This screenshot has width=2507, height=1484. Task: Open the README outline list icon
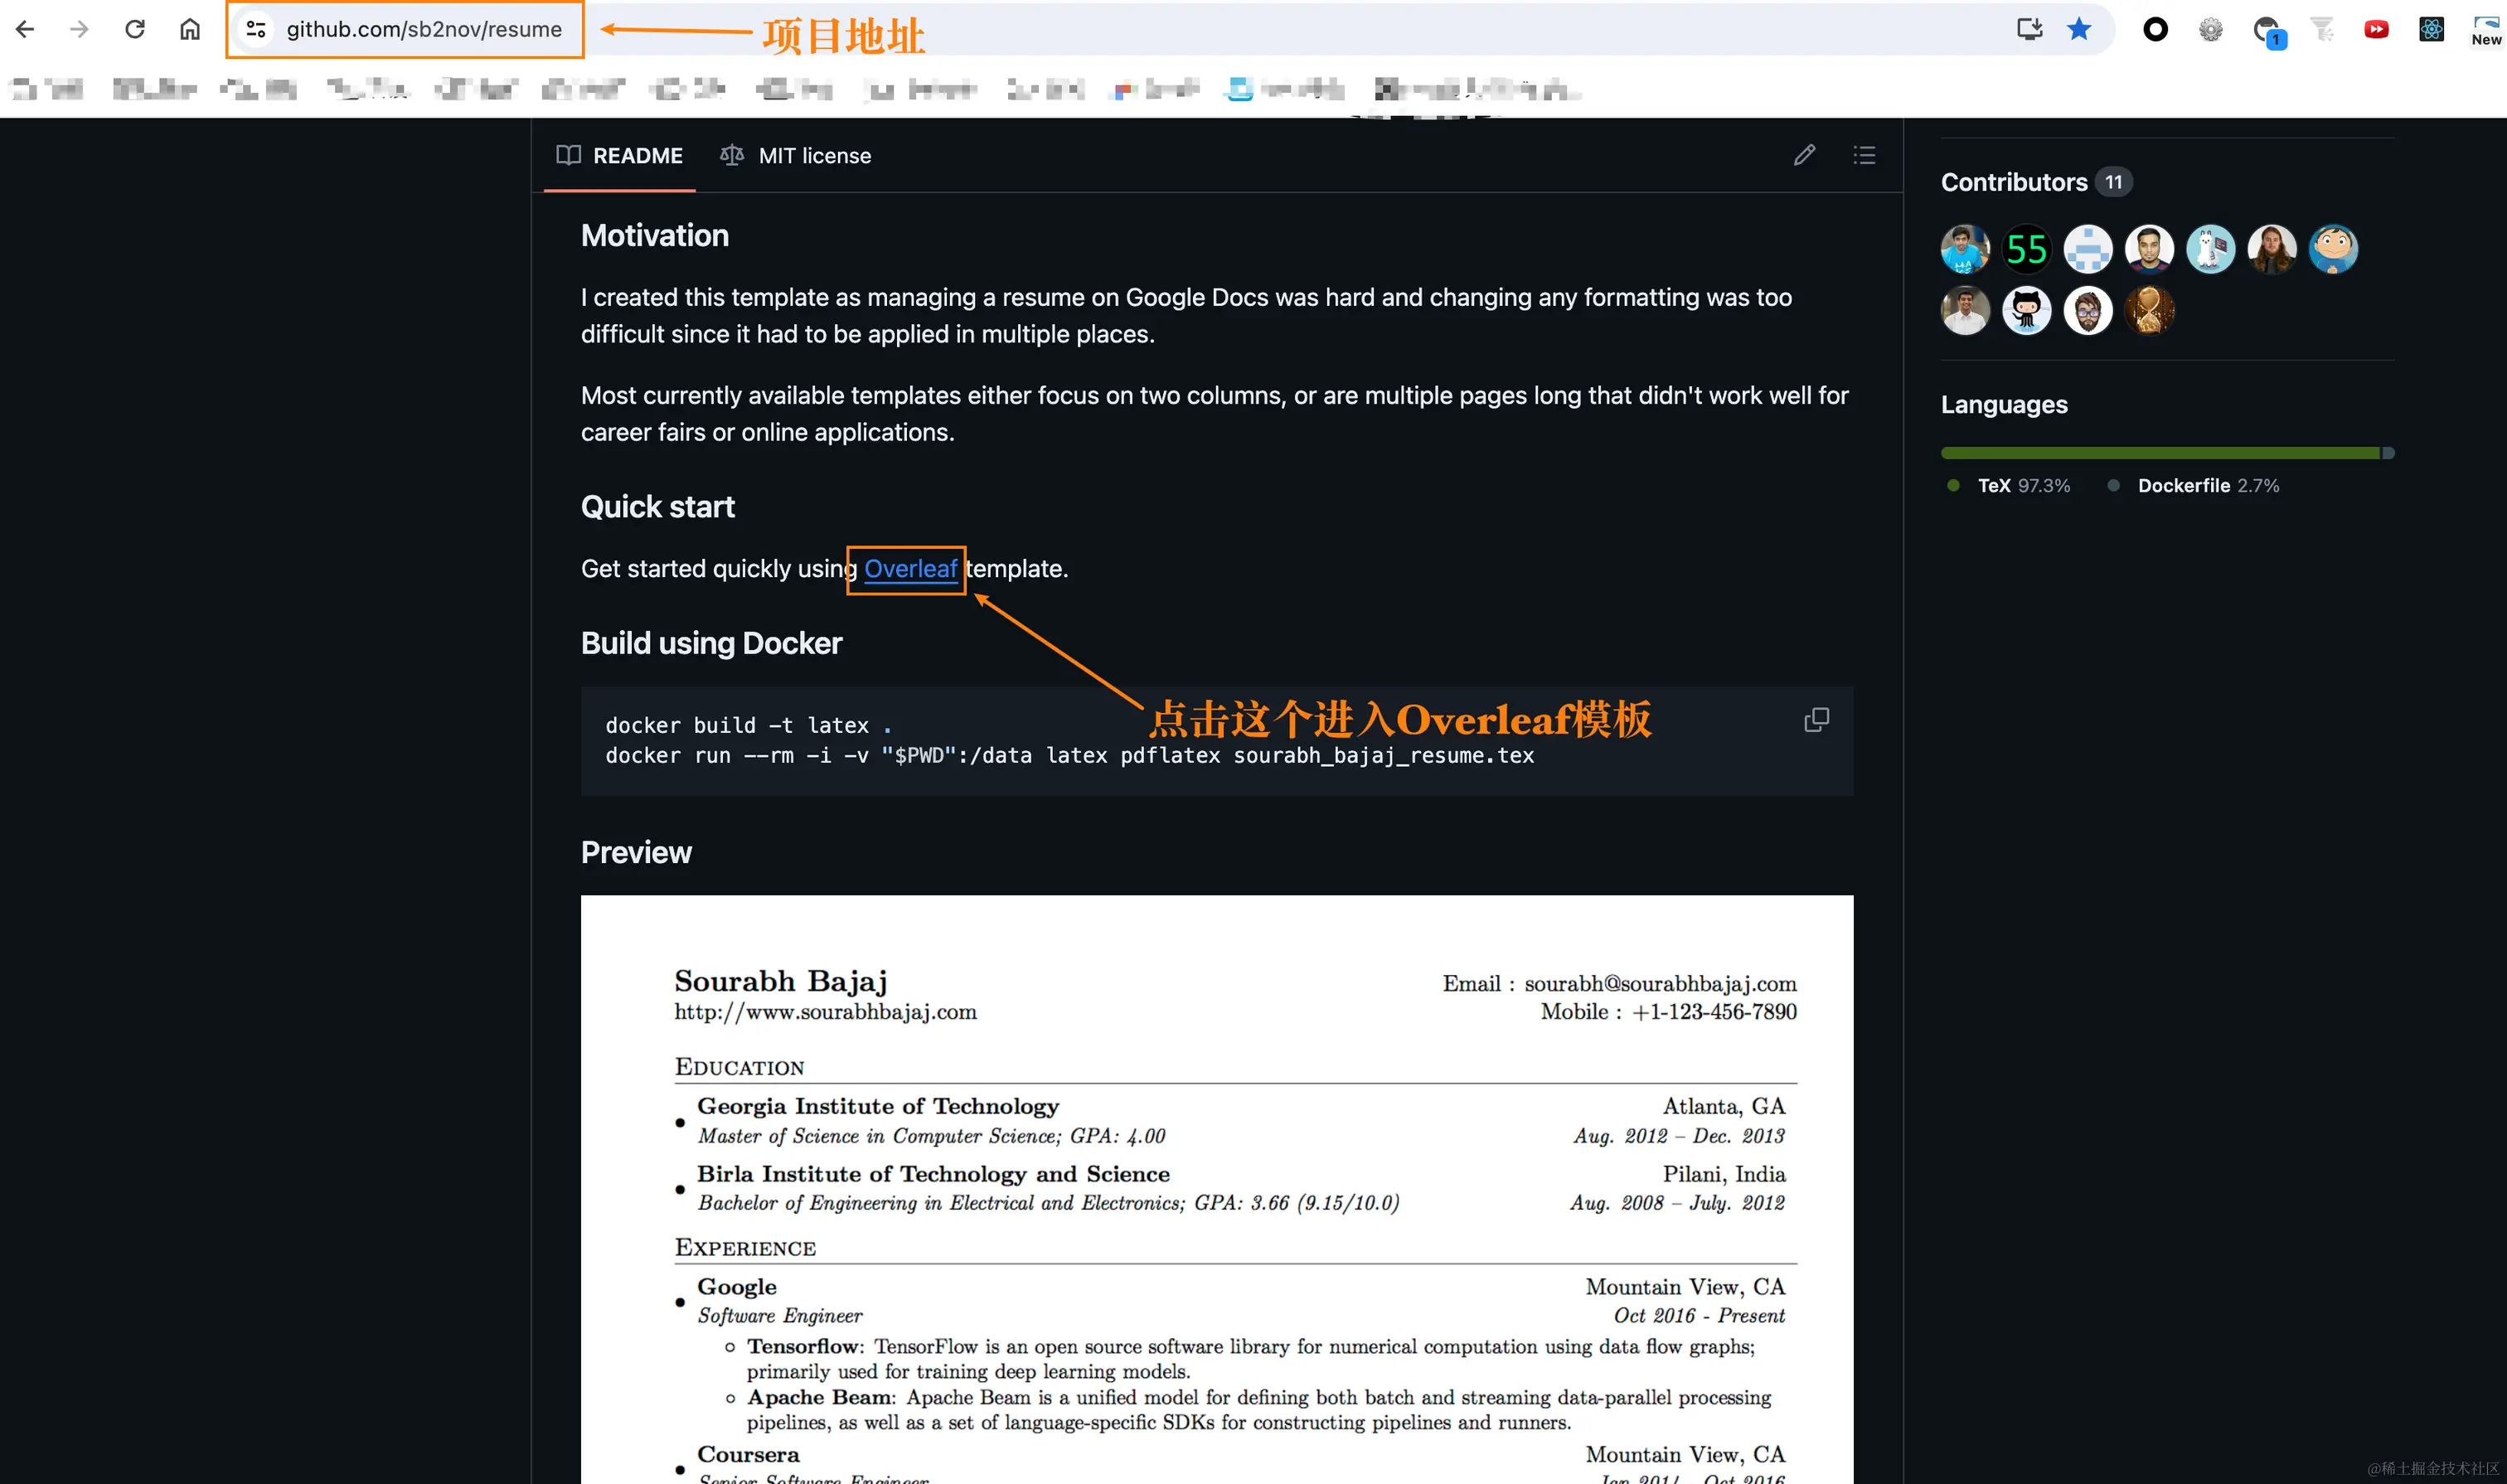[x=1864, y=155]
